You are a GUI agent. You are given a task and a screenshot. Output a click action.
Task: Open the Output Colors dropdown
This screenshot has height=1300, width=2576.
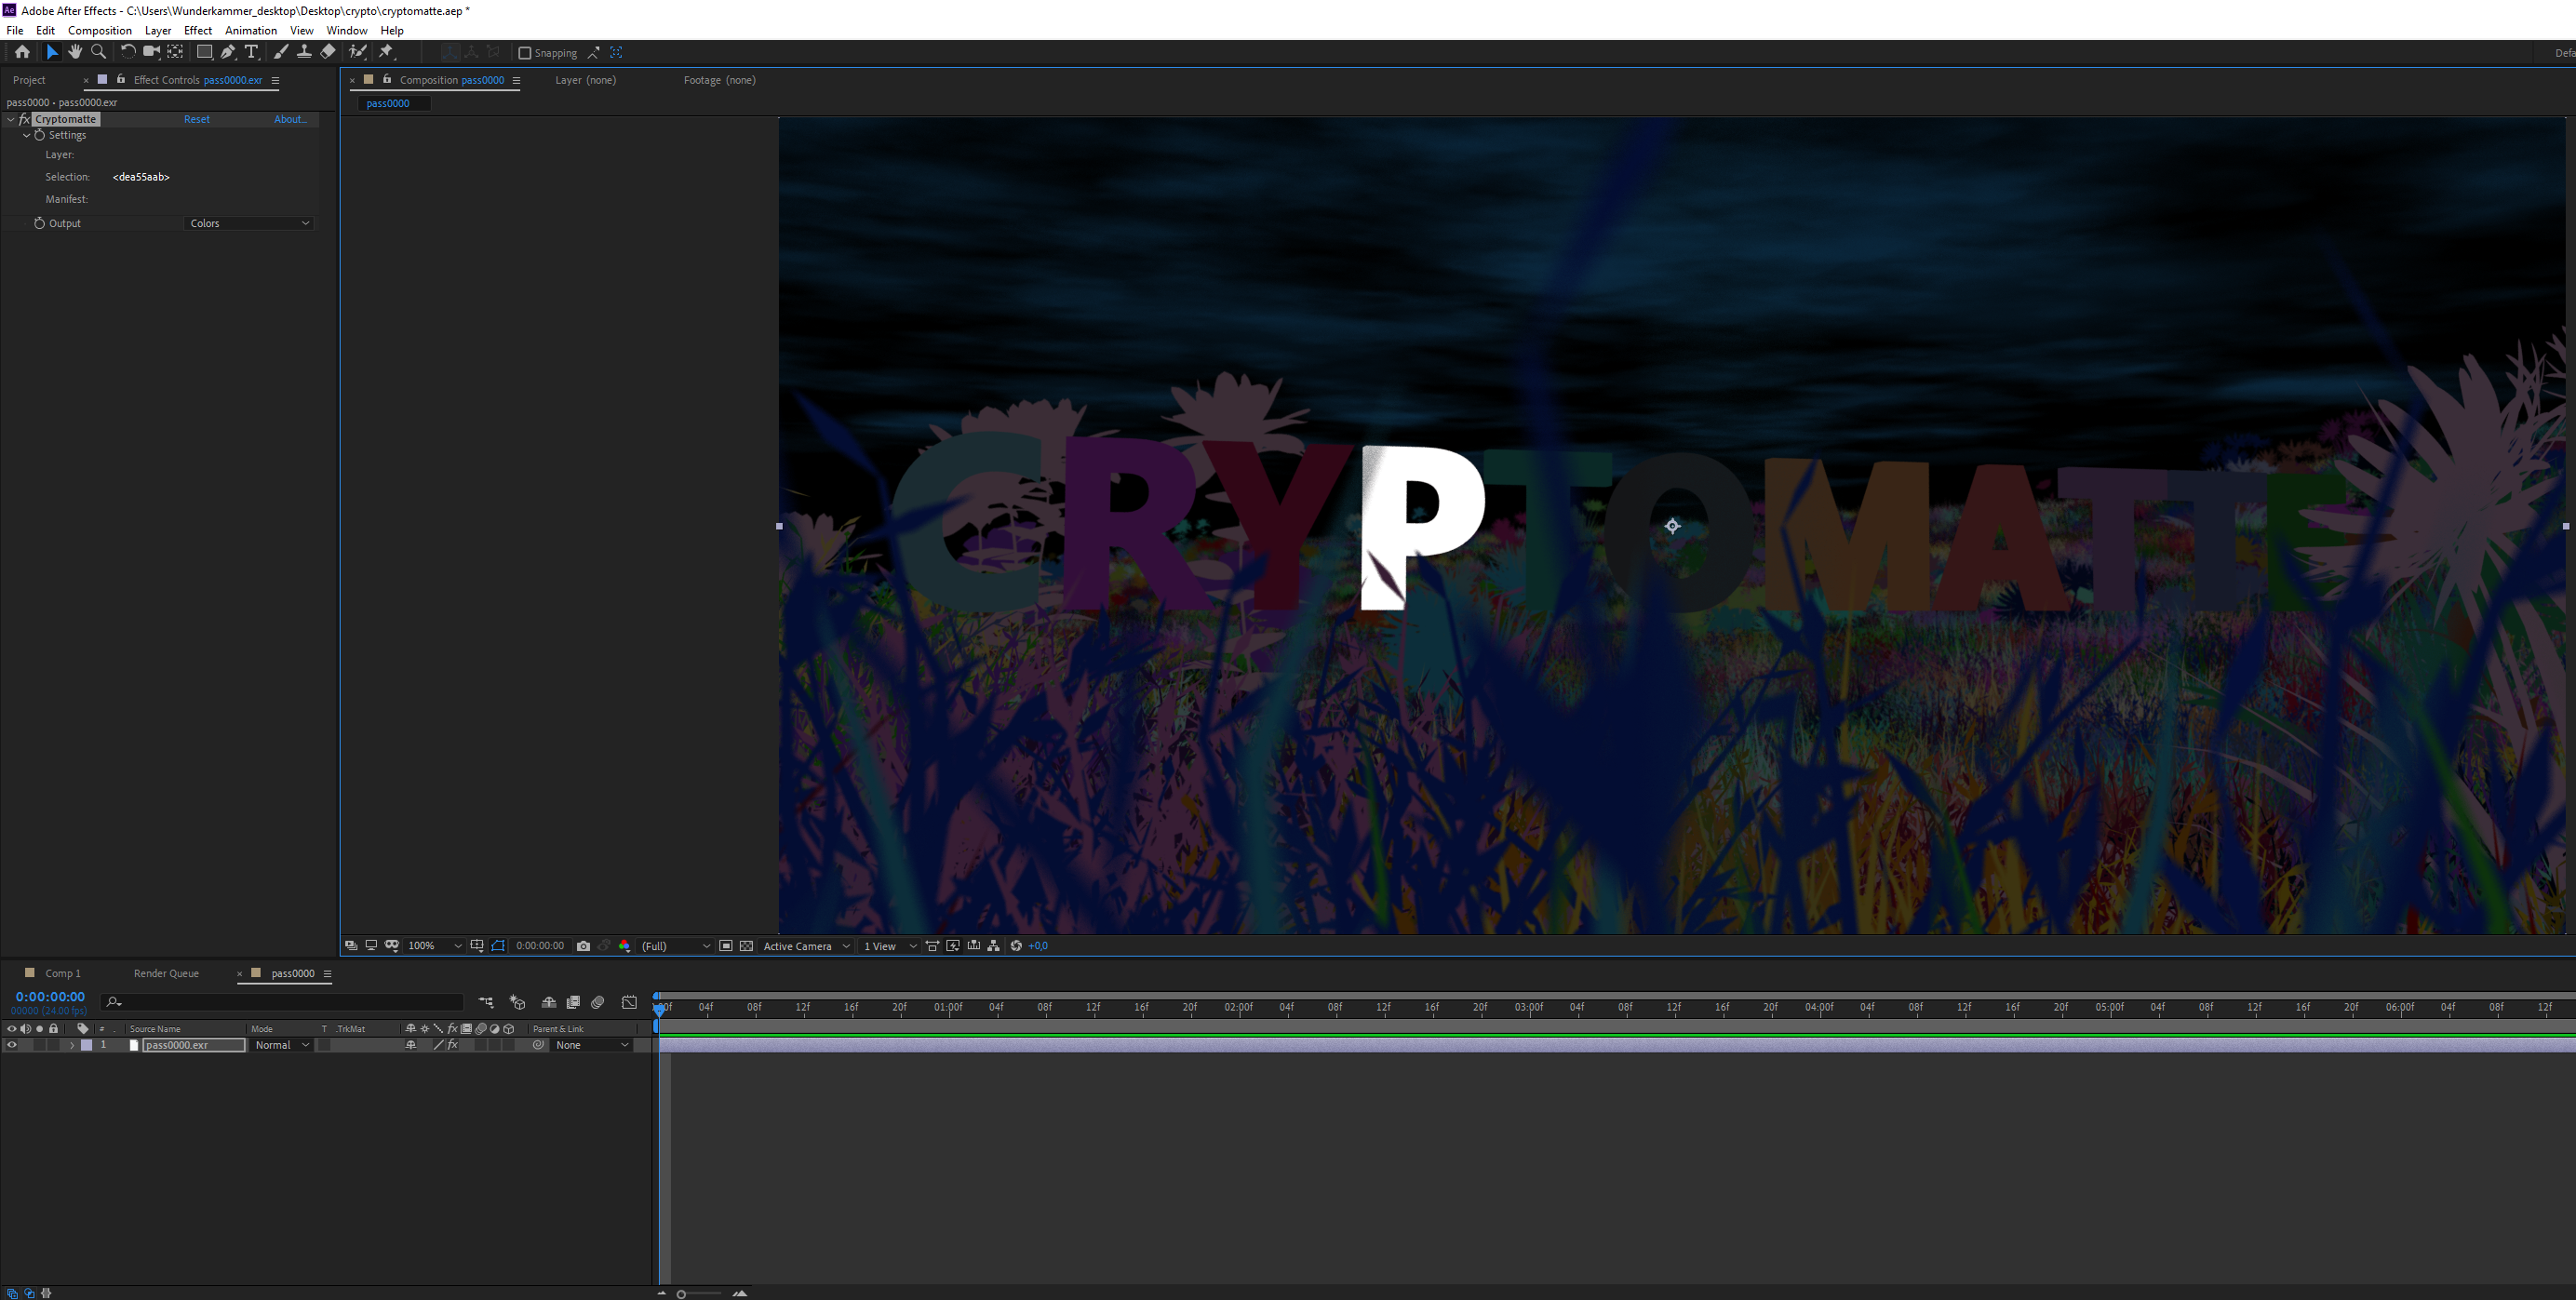(x=249, y=223)
